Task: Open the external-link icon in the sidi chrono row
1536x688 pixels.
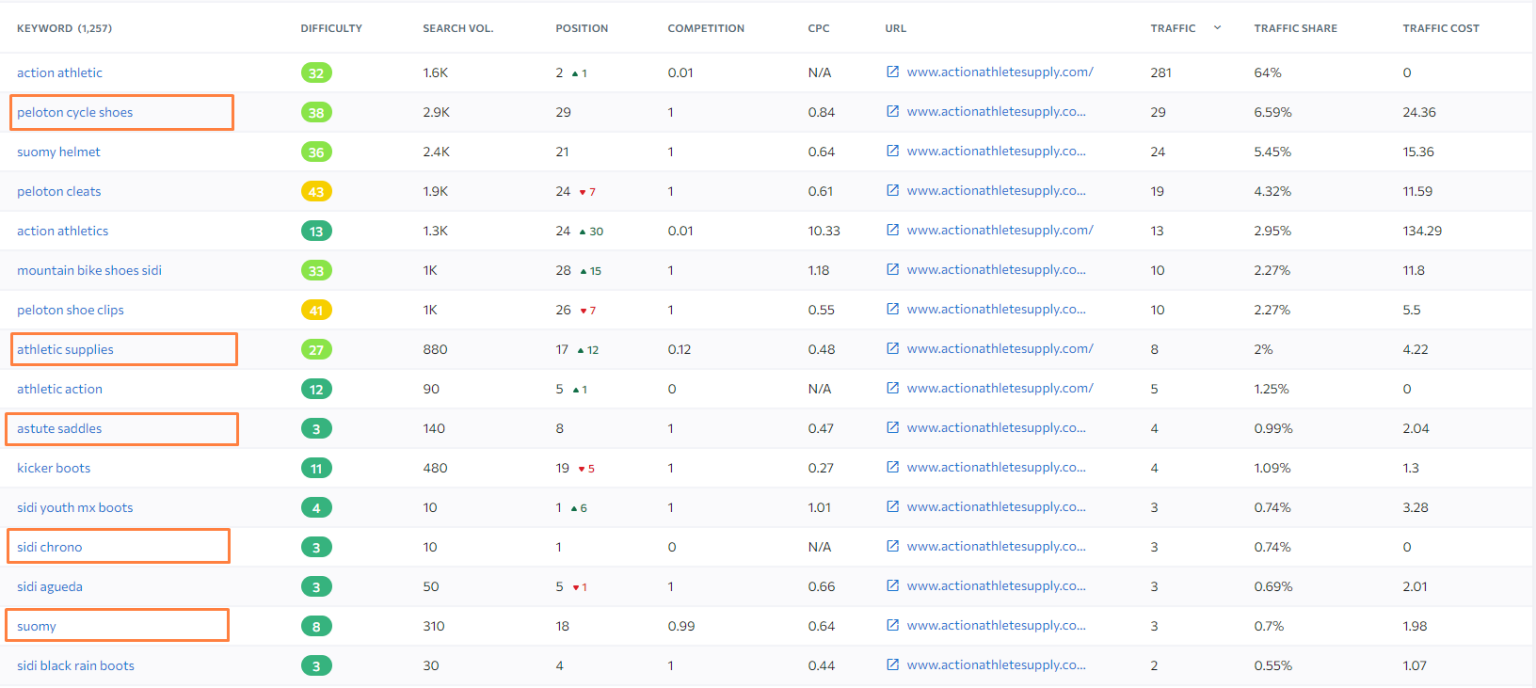Action: click(893, 546)
